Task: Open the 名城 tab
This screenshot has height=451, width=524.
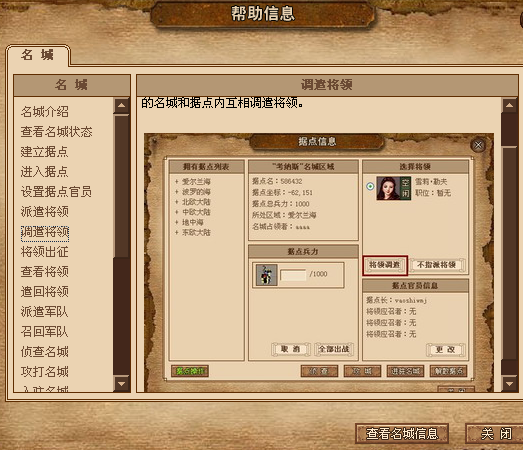Action: click(x=37, y=55)
